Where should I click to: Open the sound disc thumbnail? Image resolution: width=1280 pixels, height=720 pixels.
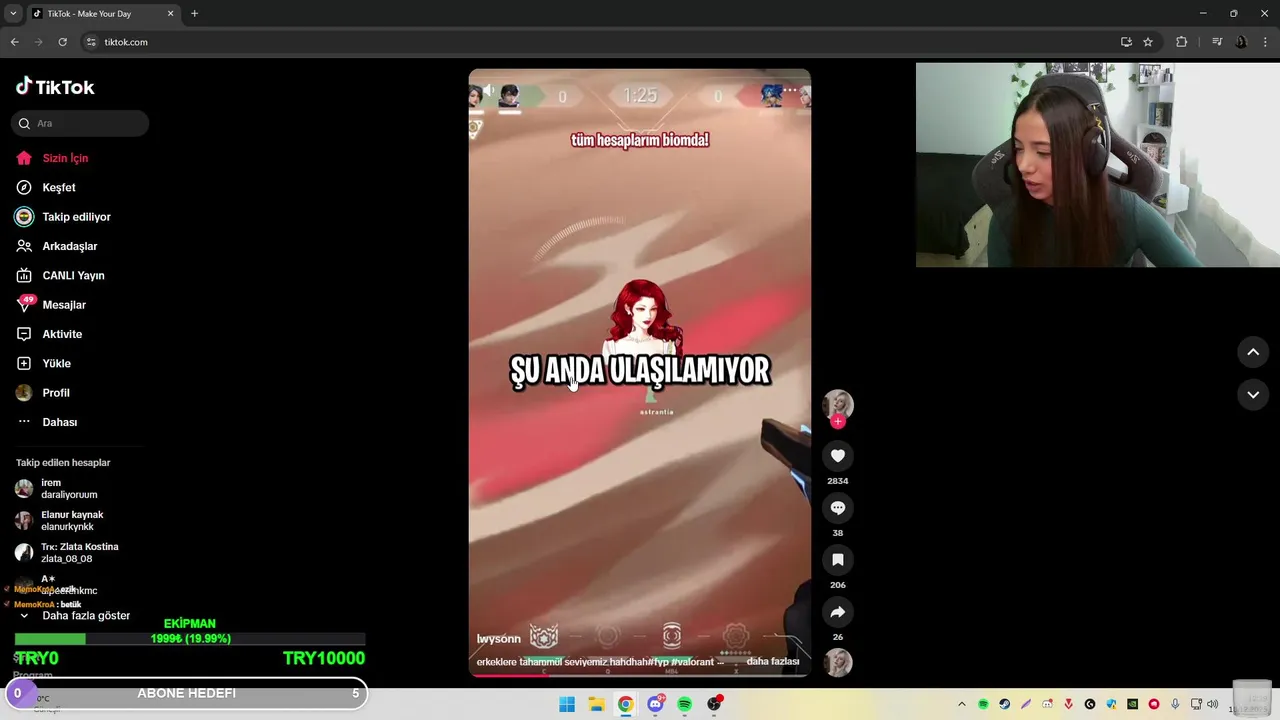click(838, 662)
